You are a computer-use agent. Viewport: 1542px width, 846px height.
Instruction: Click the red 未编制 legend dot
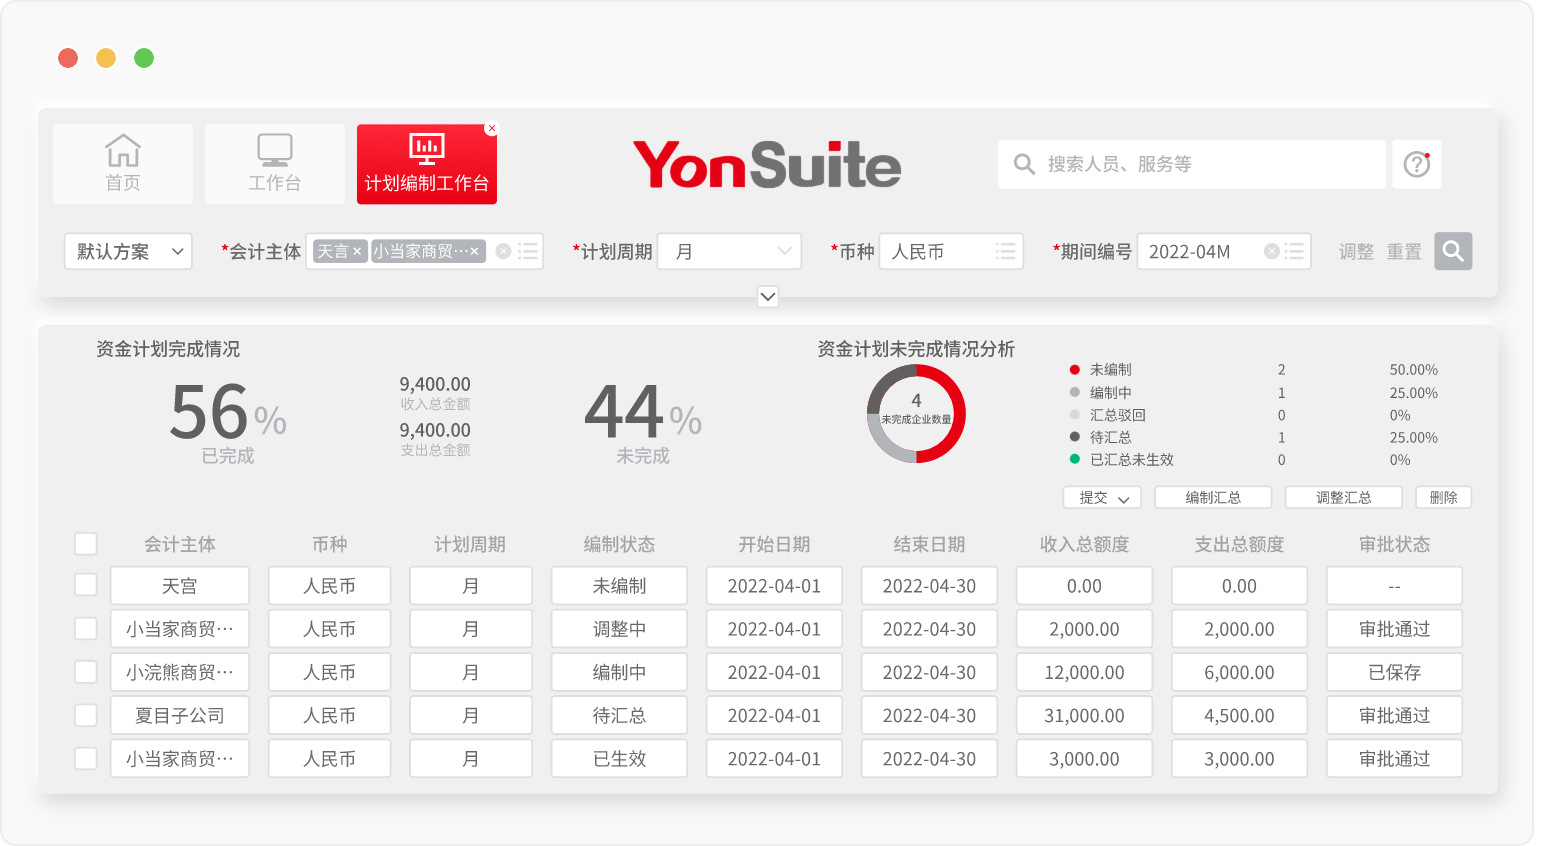coord(1075,370)
